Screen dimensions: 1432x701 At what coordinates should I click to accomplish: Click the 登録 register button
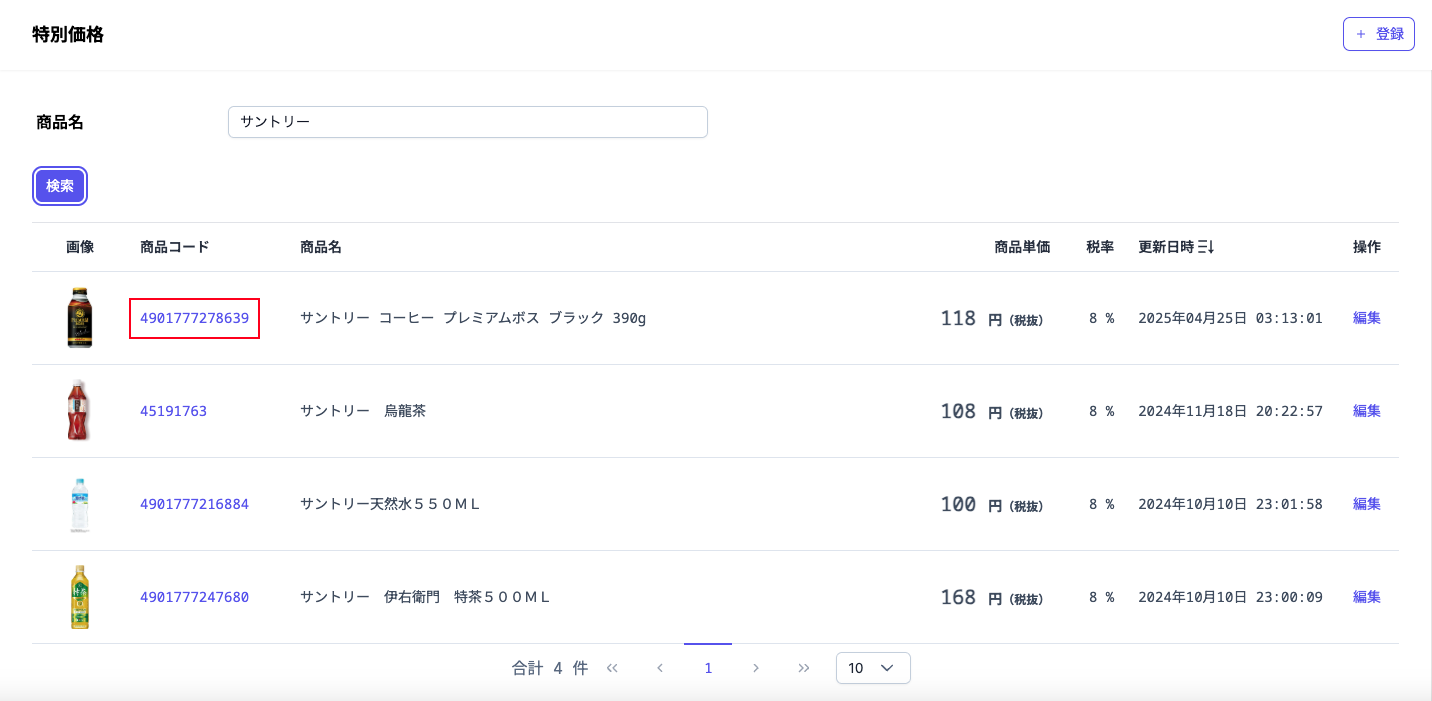click(x=1378, y=34)
